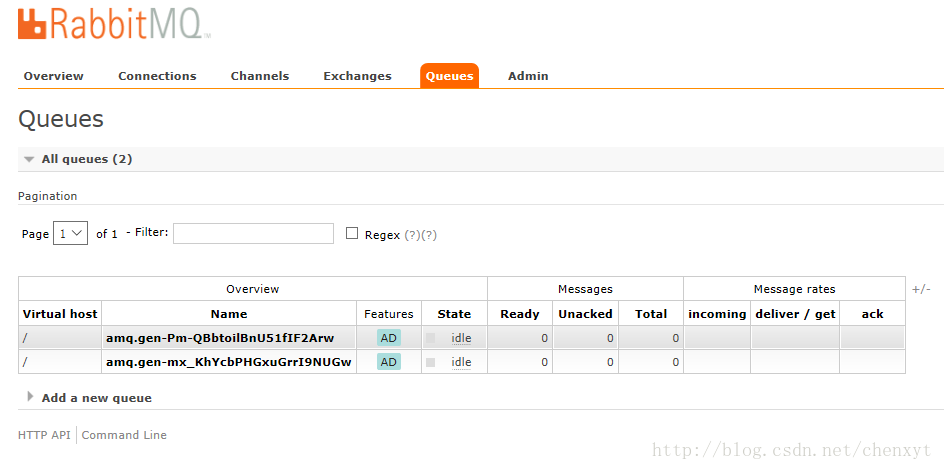Viewport: 944px width, 470px height.
Task: Click state indicator square for amq.gen-mx queue
Action: click(x=430, y=362)
